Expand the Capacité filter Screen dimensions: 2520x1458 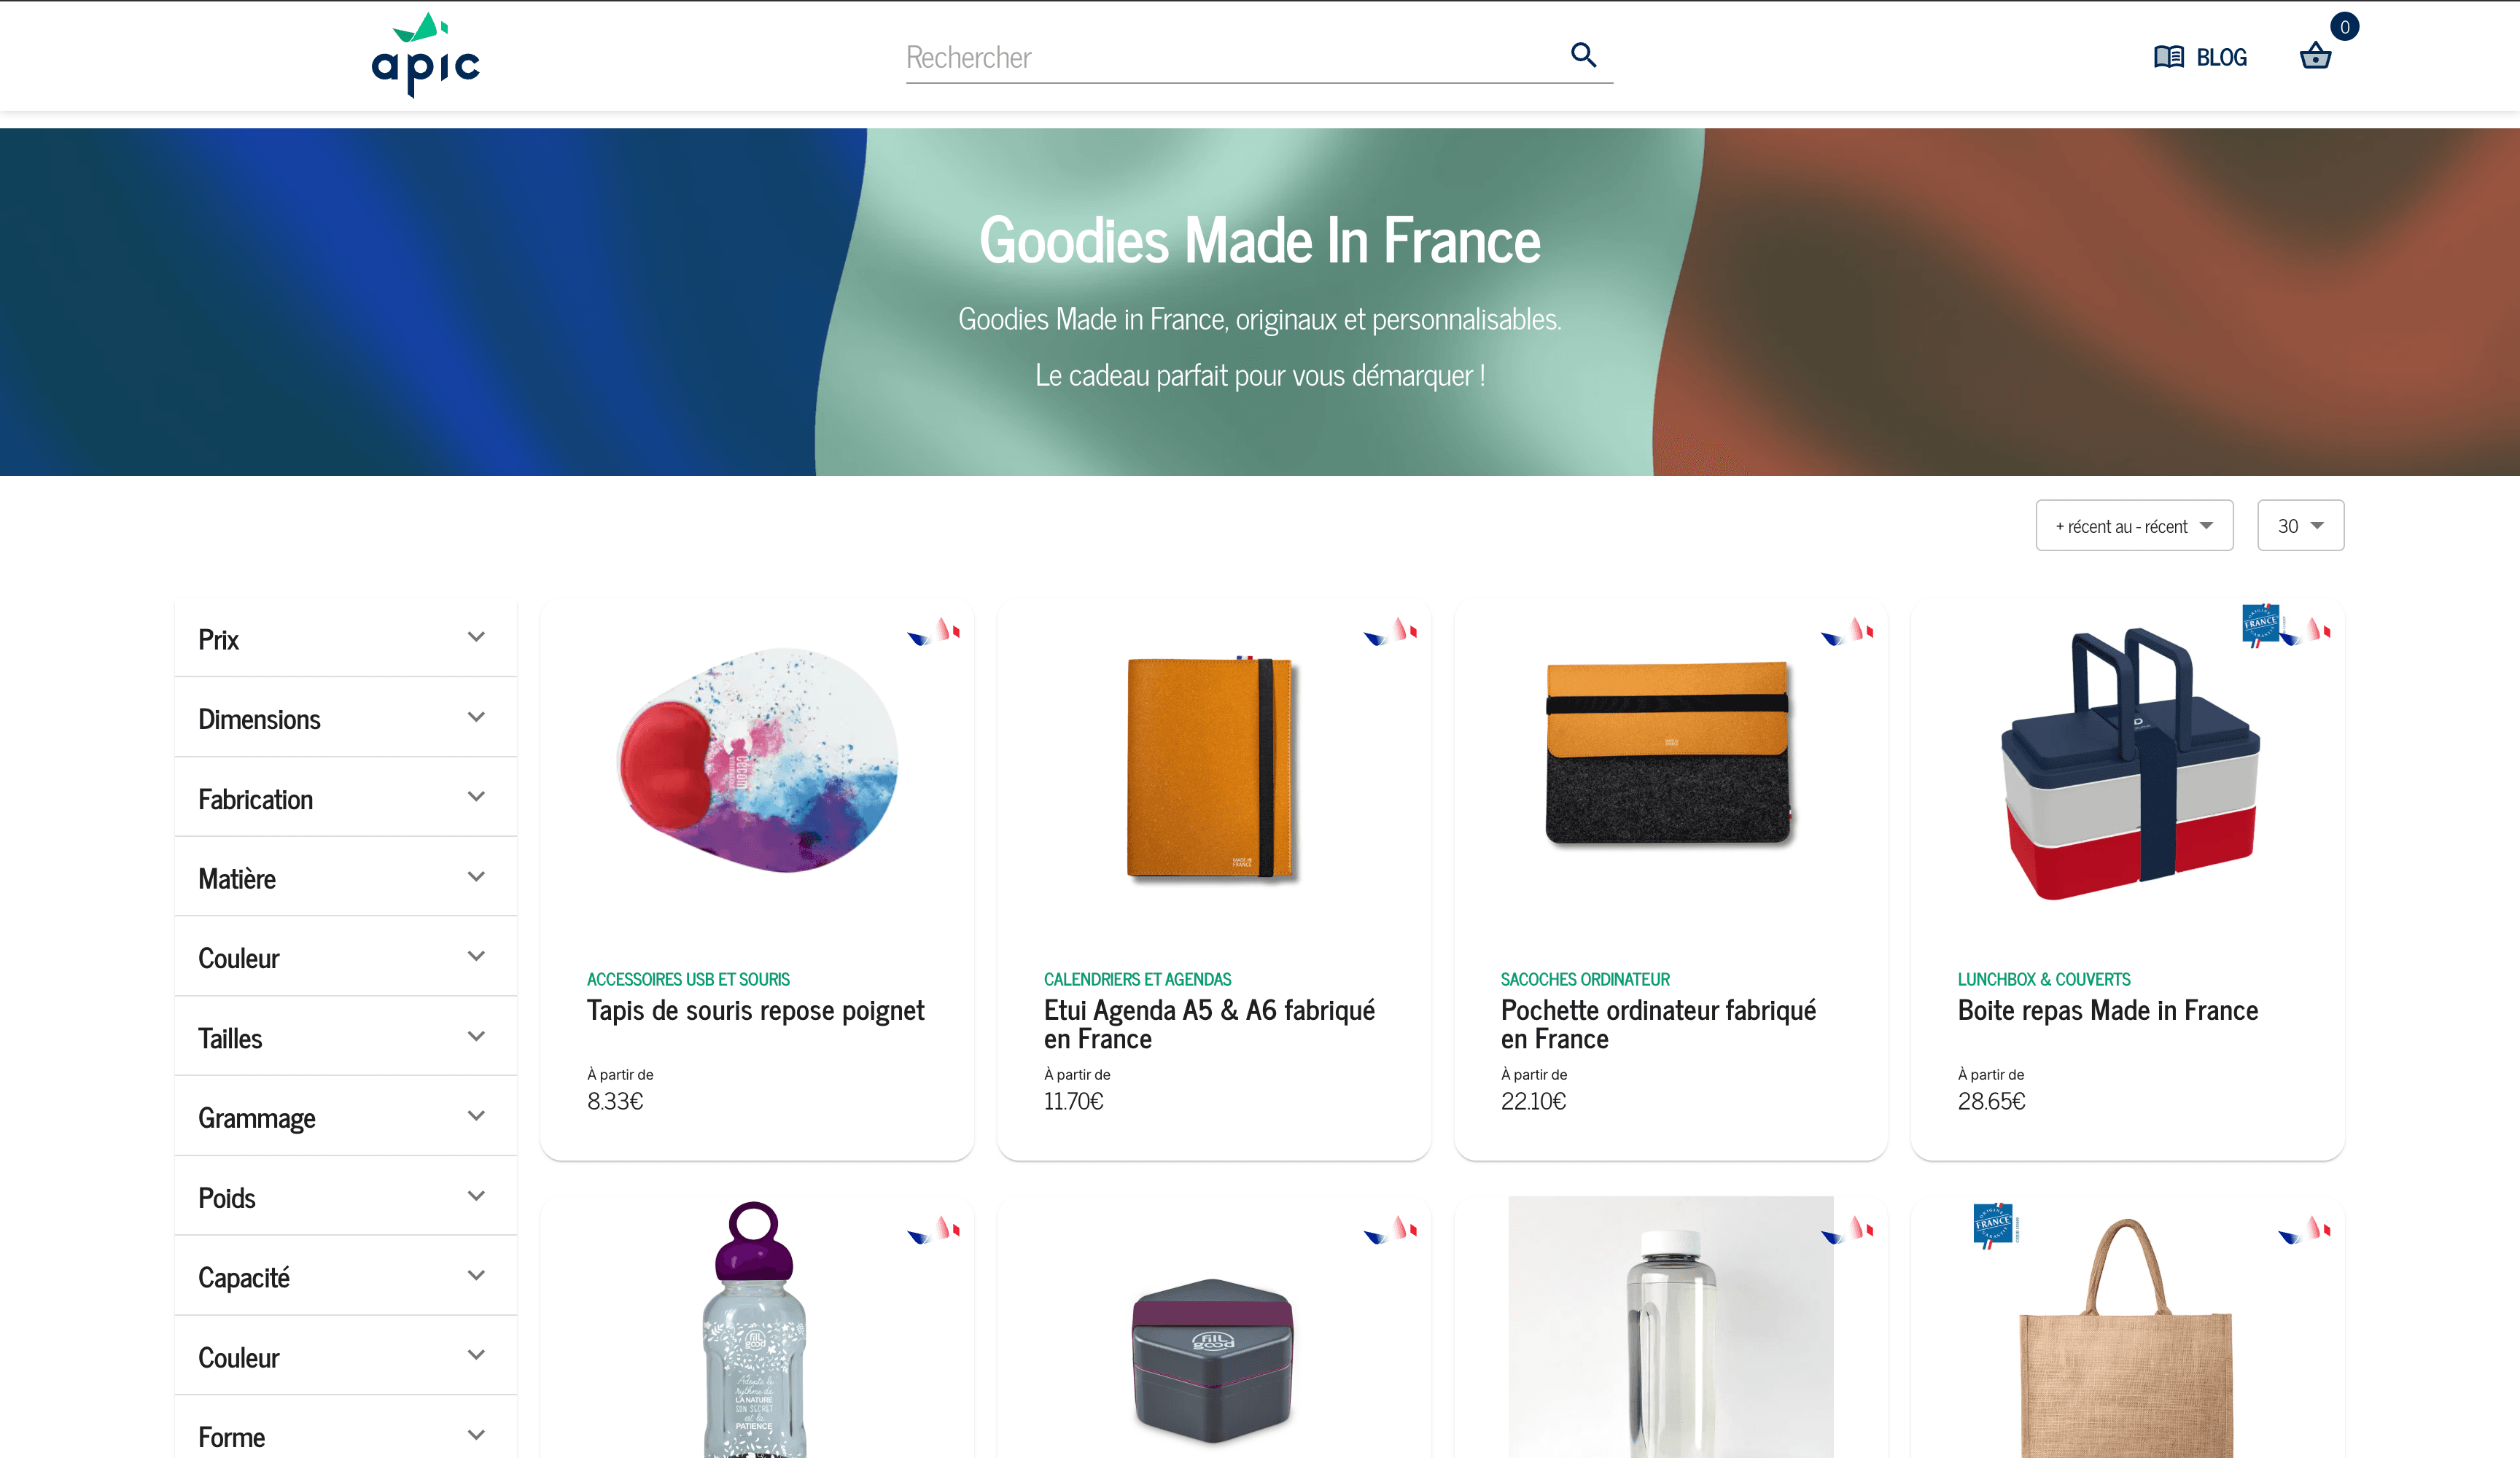click(x=345, y=1276)
